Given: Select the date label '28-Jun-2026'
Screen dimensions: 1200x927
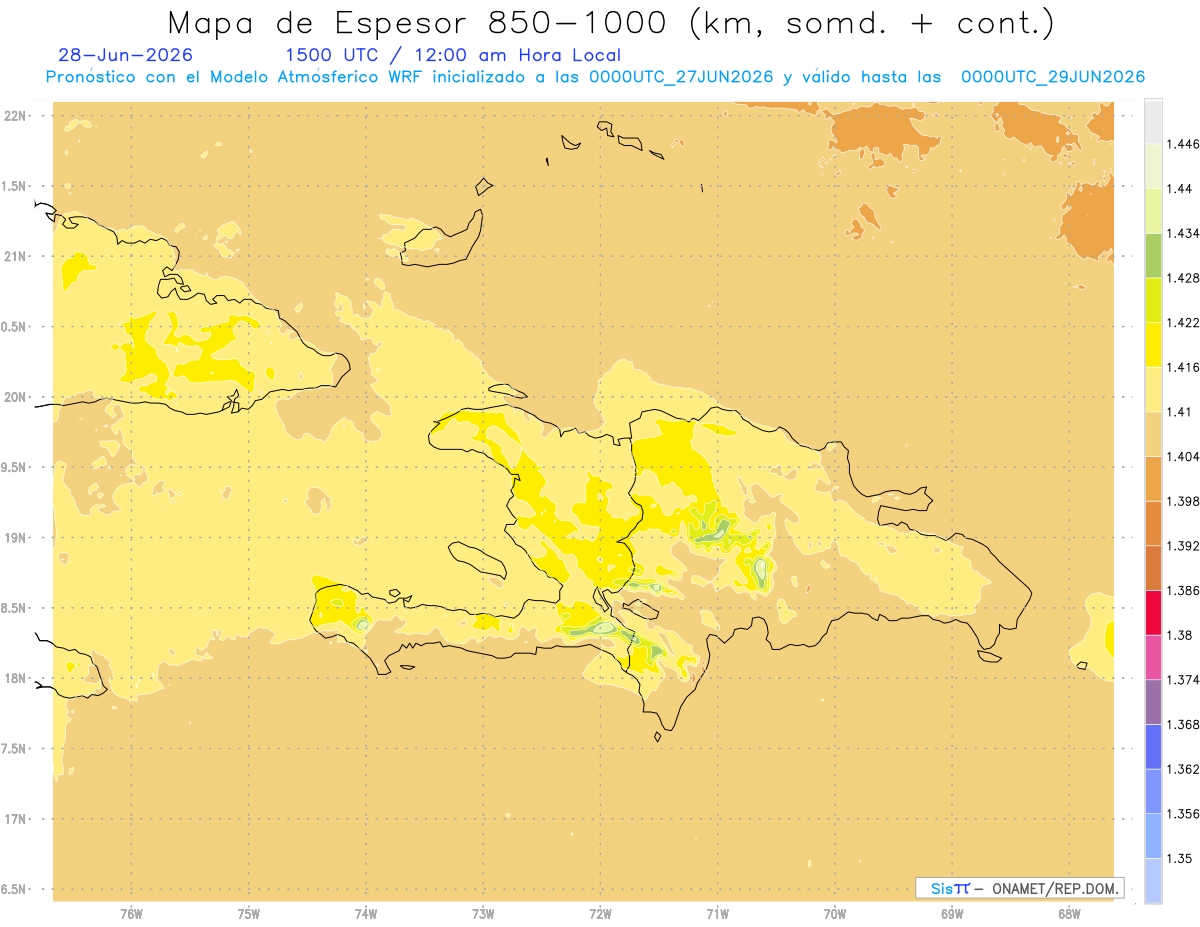Looking at the screenshot, I should (x=126, y=55).
